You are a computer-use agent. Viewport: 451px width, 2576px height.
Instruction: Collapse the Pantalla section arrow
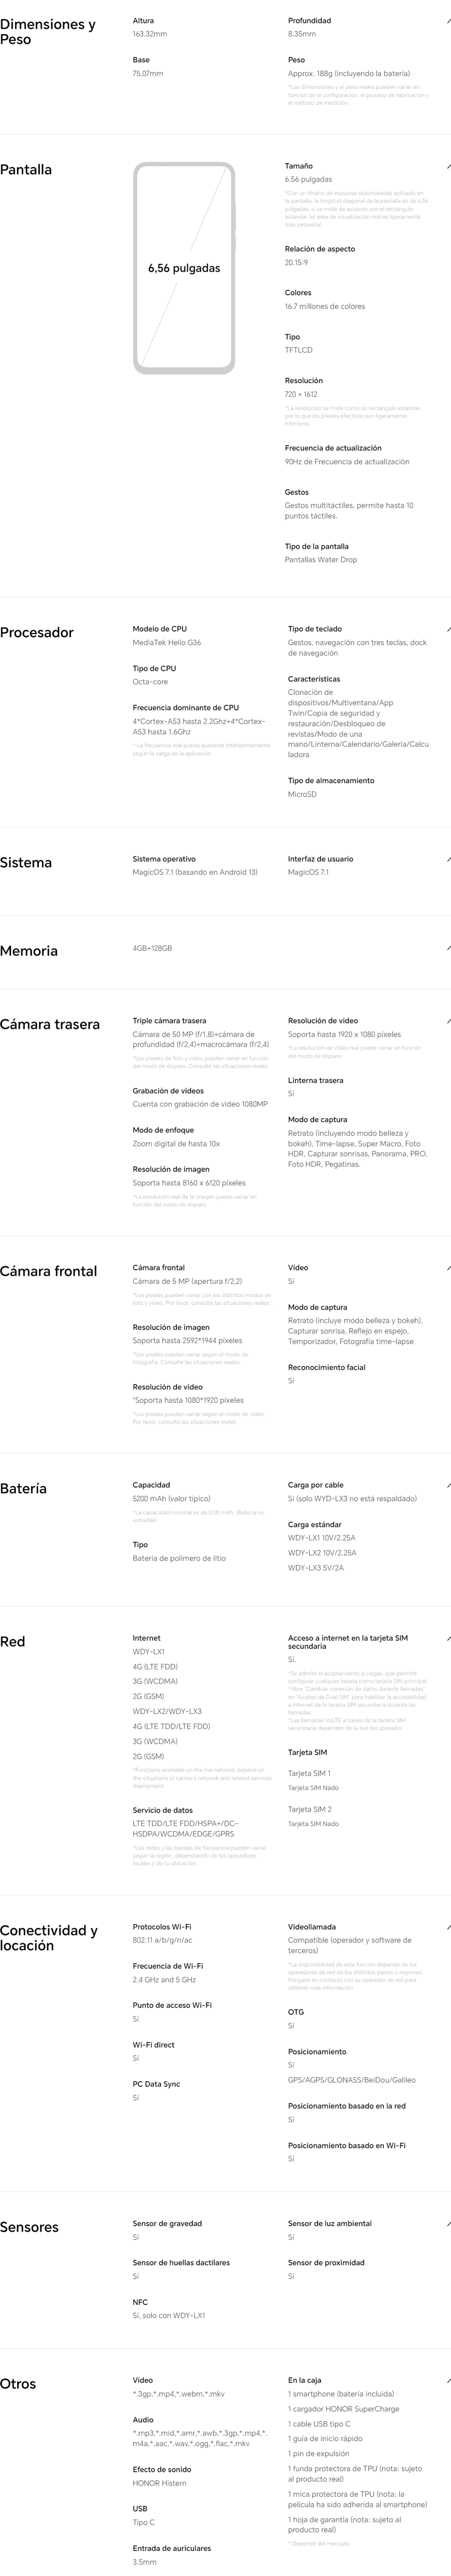(x=447, y=166)
